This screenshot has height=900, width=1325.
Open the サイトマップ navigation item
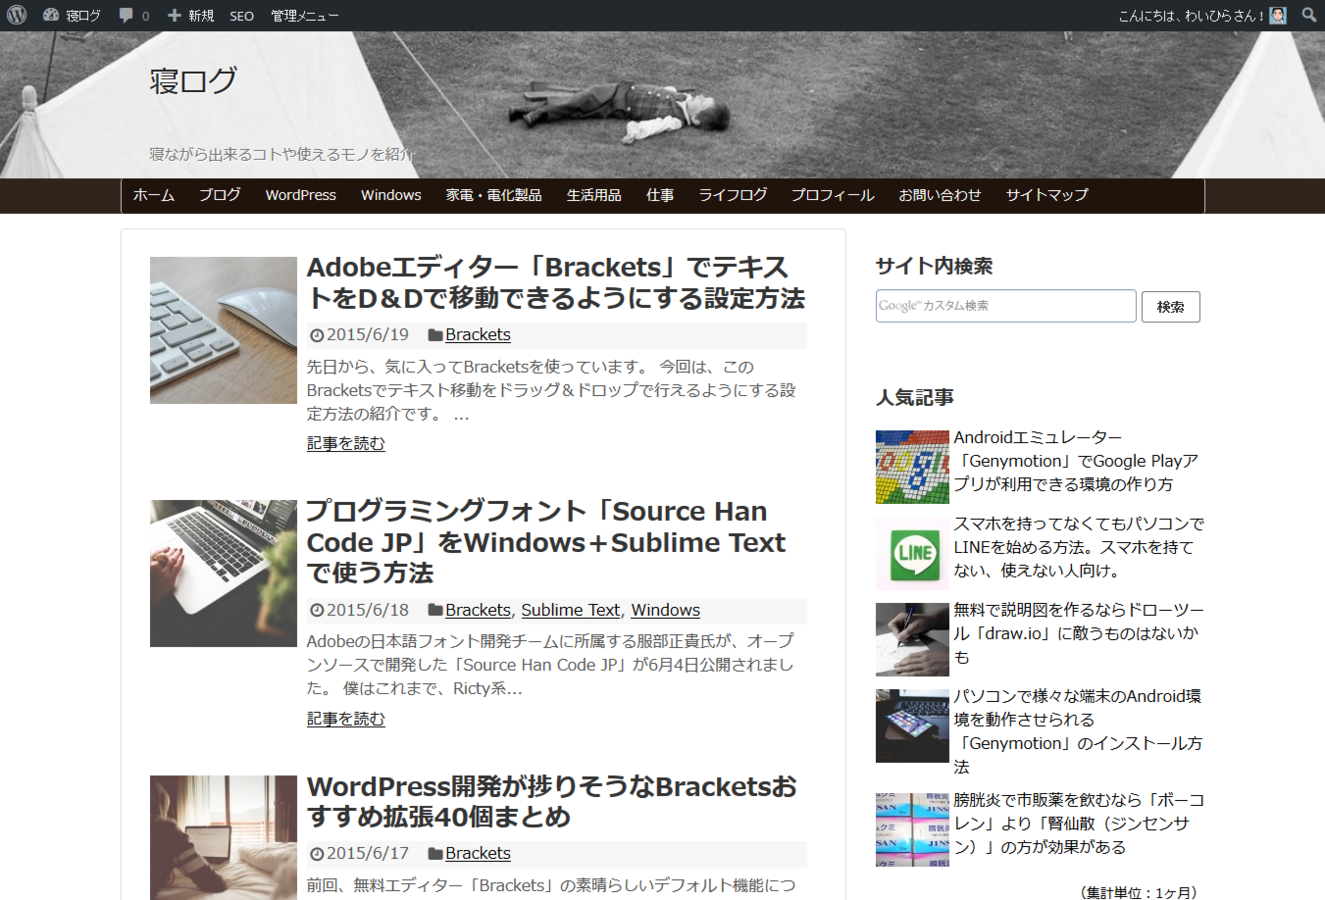pyautogui.click(x=1046, y=195)
